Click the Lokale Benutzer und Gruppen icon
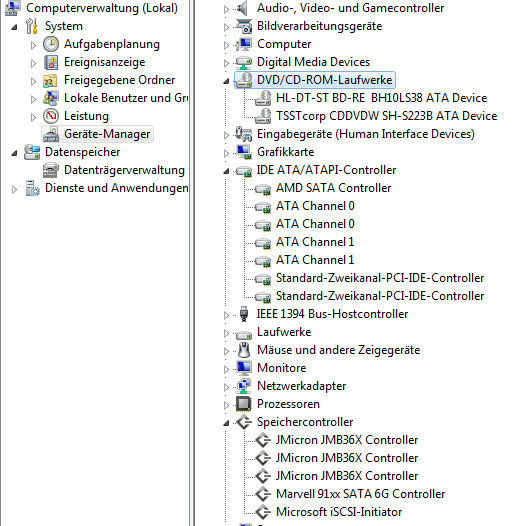This screenshot has width=517, height=526. [51, 98]
